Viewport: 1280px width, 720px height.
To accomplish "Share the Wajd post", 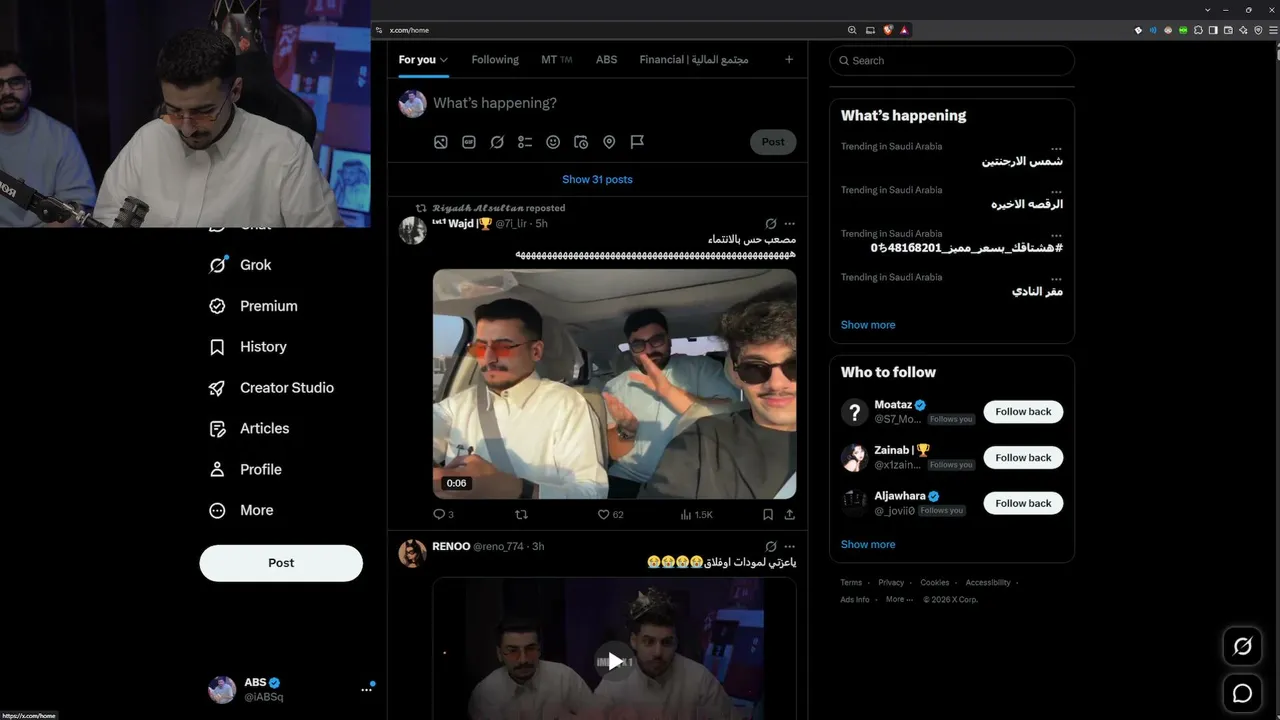I will 789,515.
